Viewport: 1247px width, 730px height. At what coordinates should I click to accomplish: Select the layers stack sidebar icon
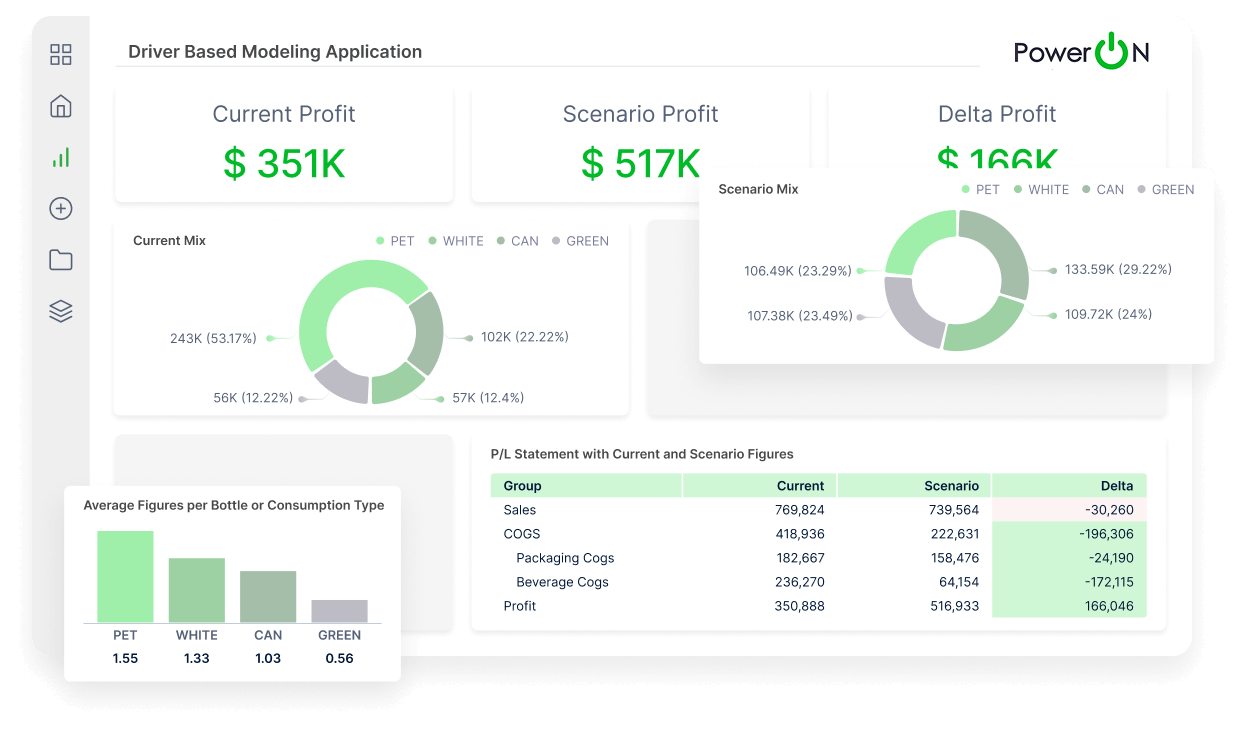[61, 311]
